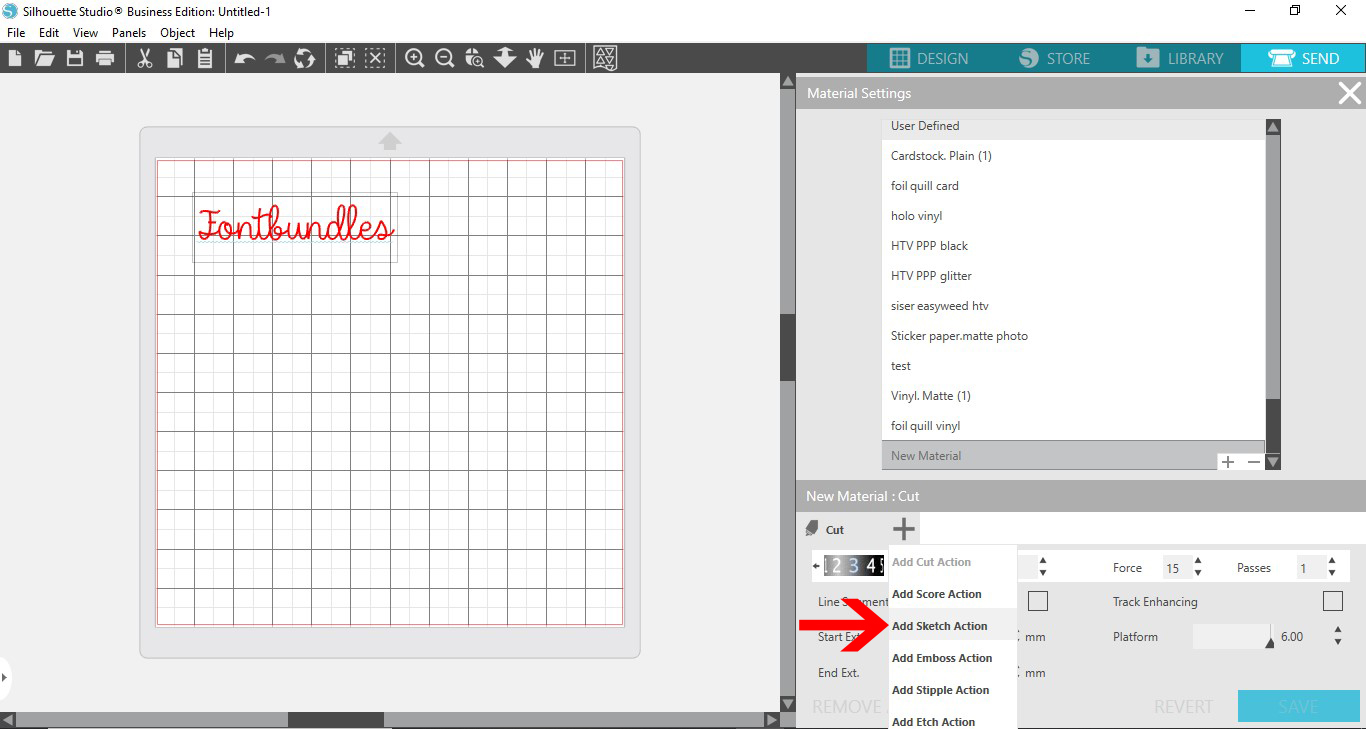
Task: Click the REVERT button
Action: pos(1183,707)
